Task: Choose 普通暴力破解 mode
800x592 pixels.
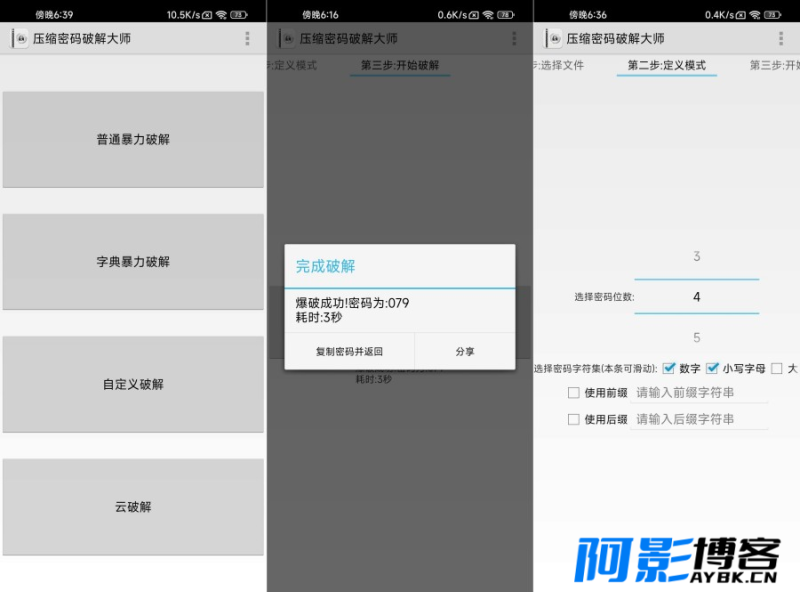Action: click(x=133, y=139)
